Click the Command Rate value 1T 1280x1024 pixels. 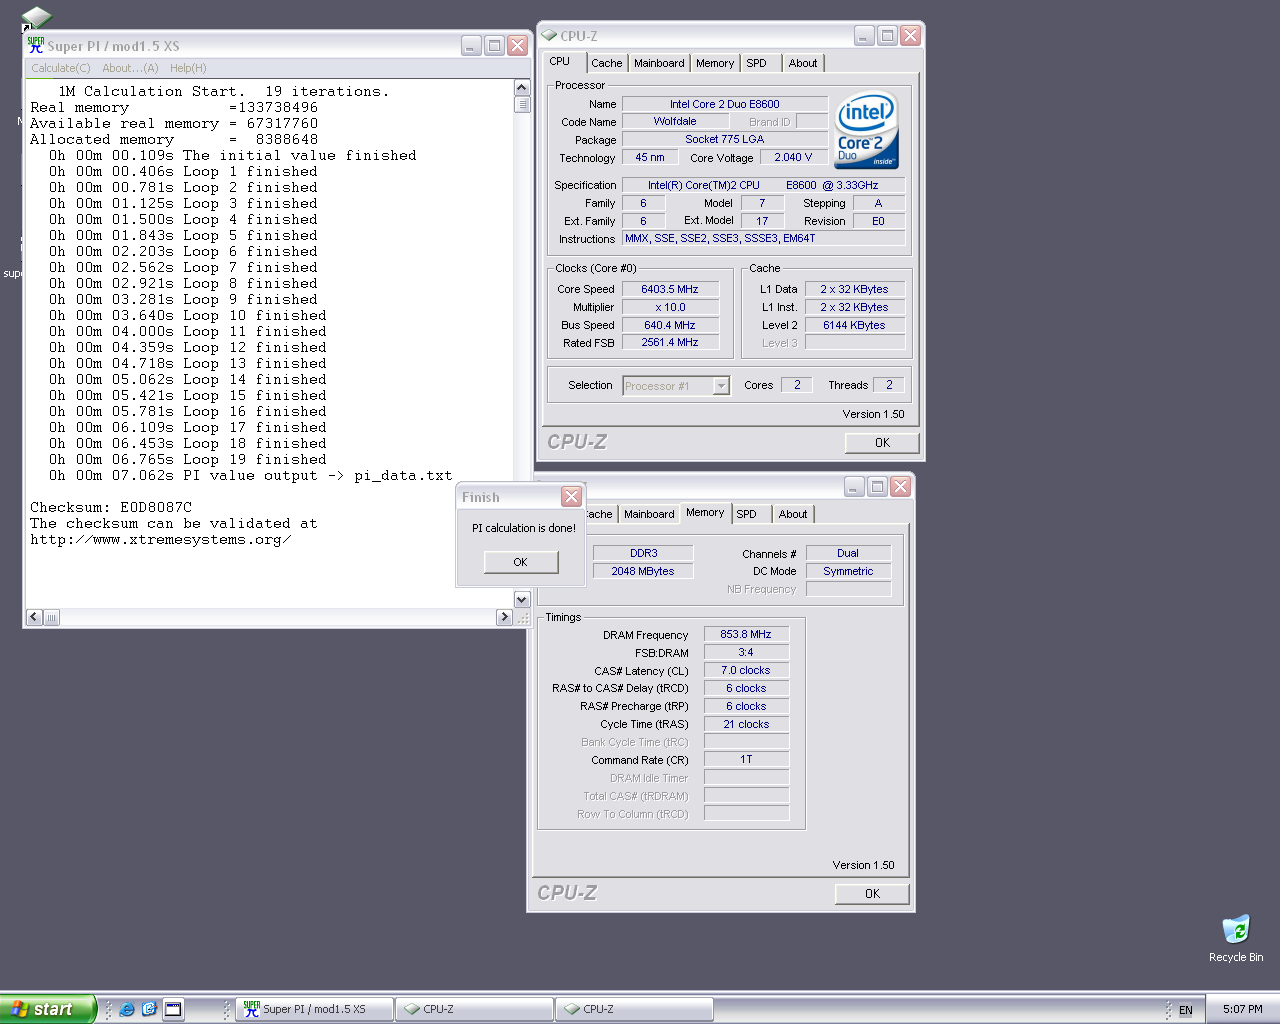click(x=746, y=759)
